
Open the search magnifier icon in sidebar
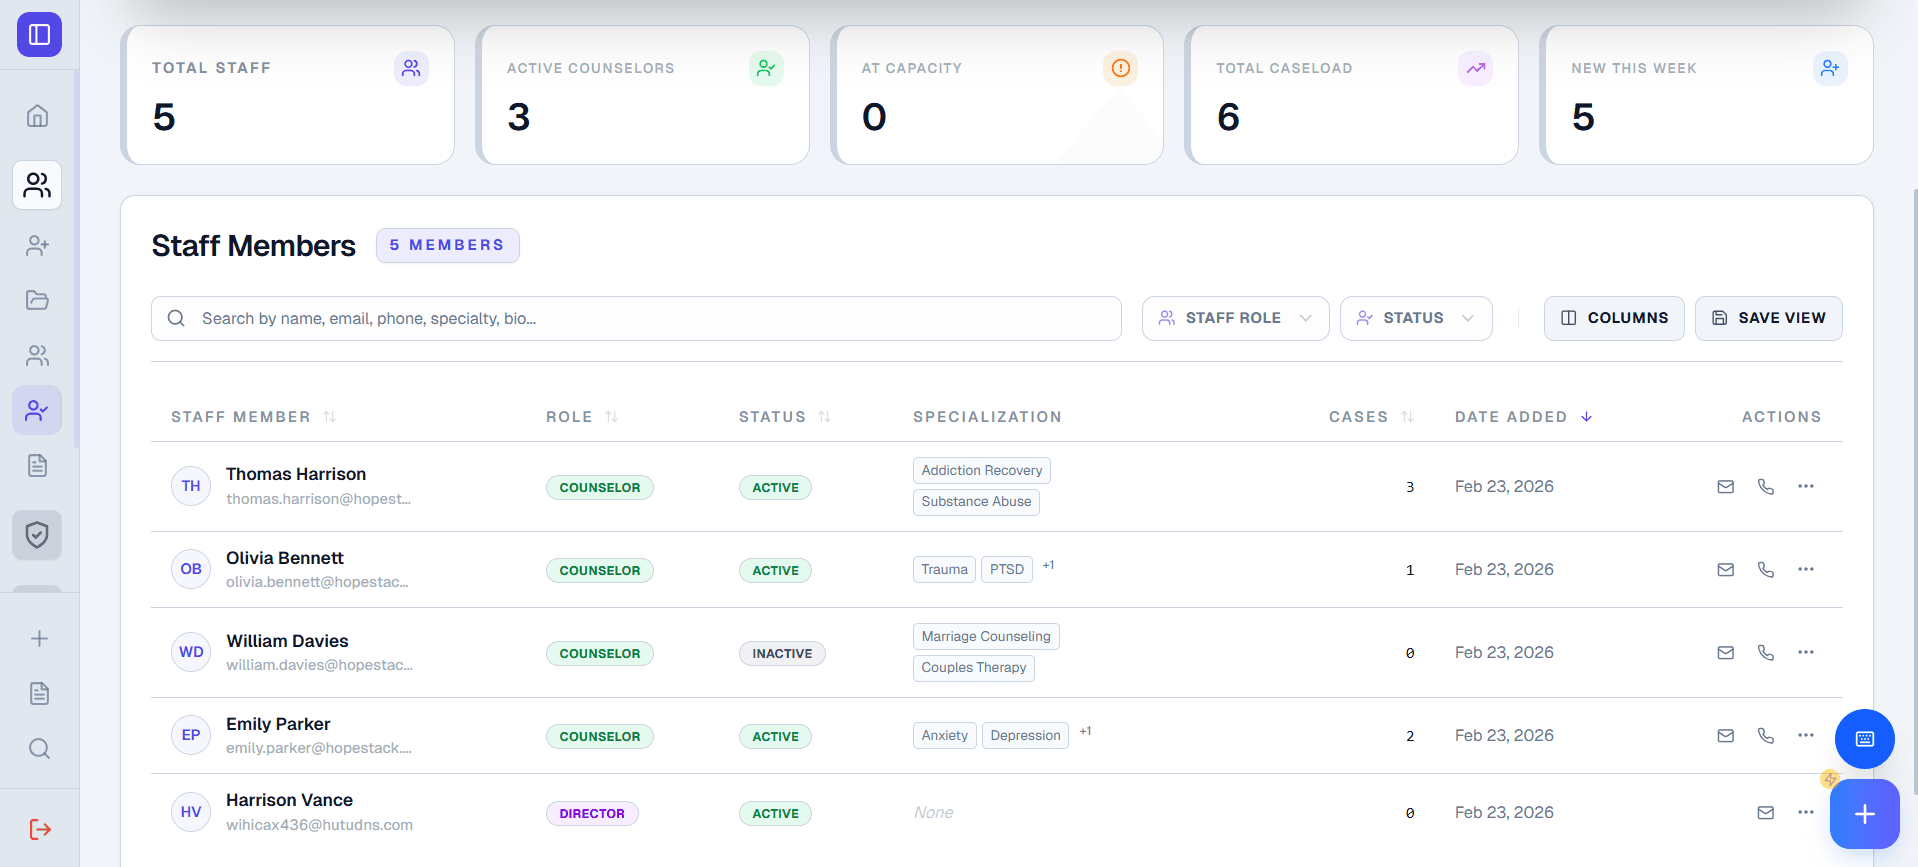tap(39, 748)
